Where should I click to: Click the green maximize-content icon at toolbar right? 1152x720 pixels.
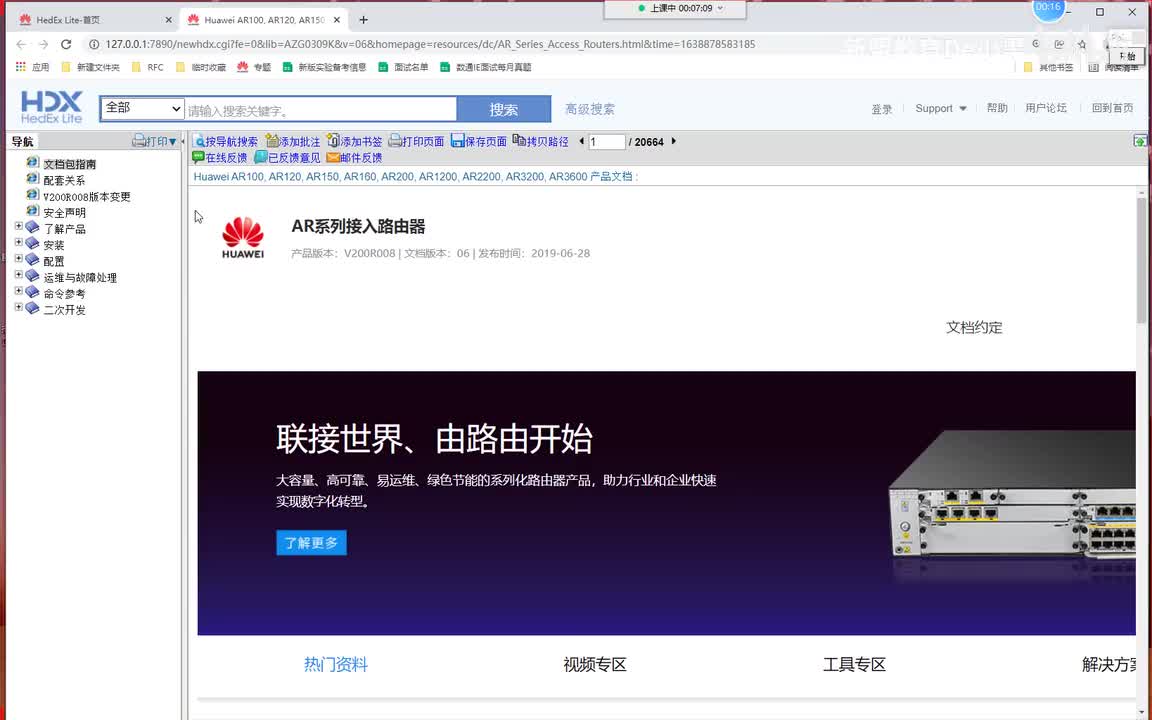point(1140,141)
